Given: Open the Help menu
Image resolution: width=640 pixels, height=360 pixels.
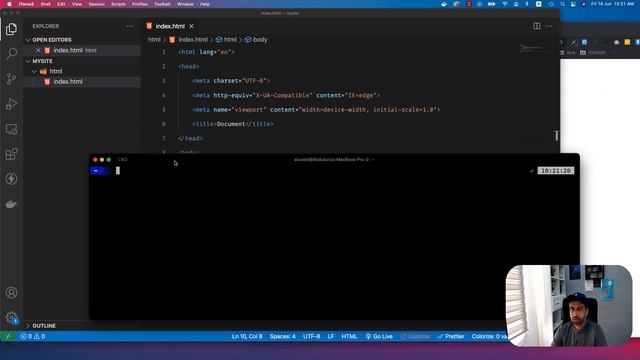Looking at the screenshot, I should coord(205,4).
